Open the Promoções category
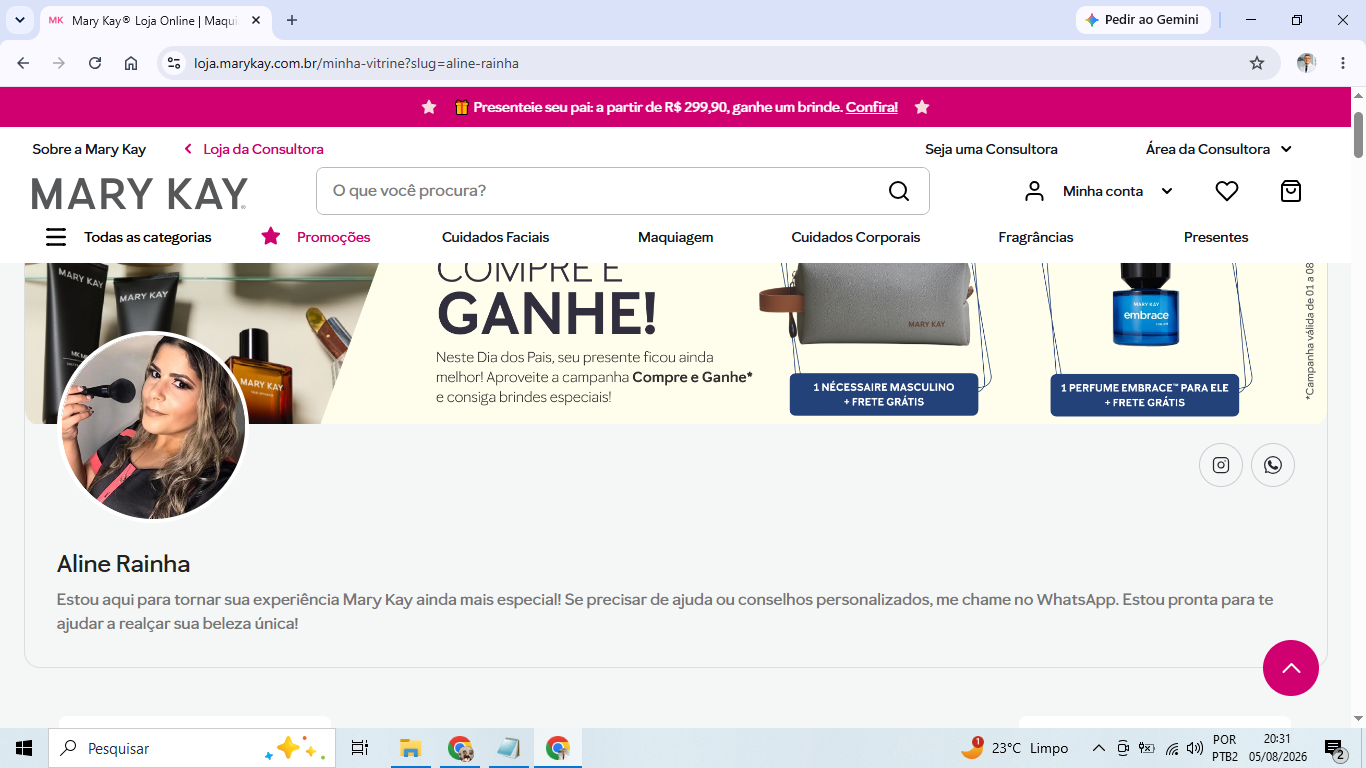 point(334,237)
